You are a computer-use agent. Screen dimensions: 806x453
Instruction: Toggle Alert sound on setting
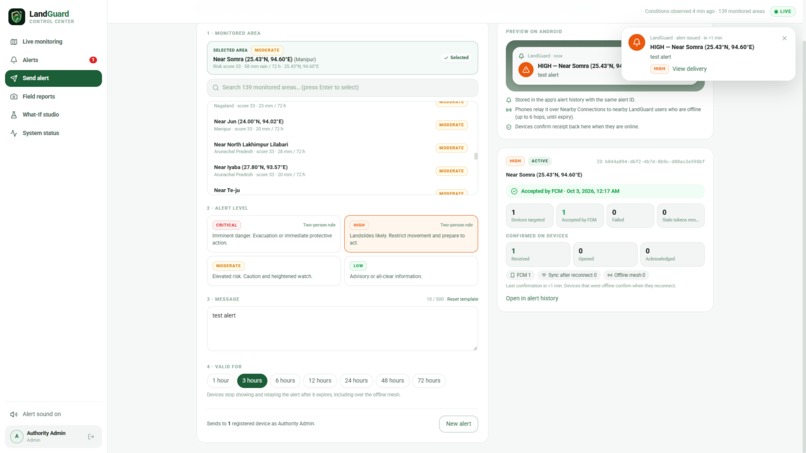tap(53, 414)
